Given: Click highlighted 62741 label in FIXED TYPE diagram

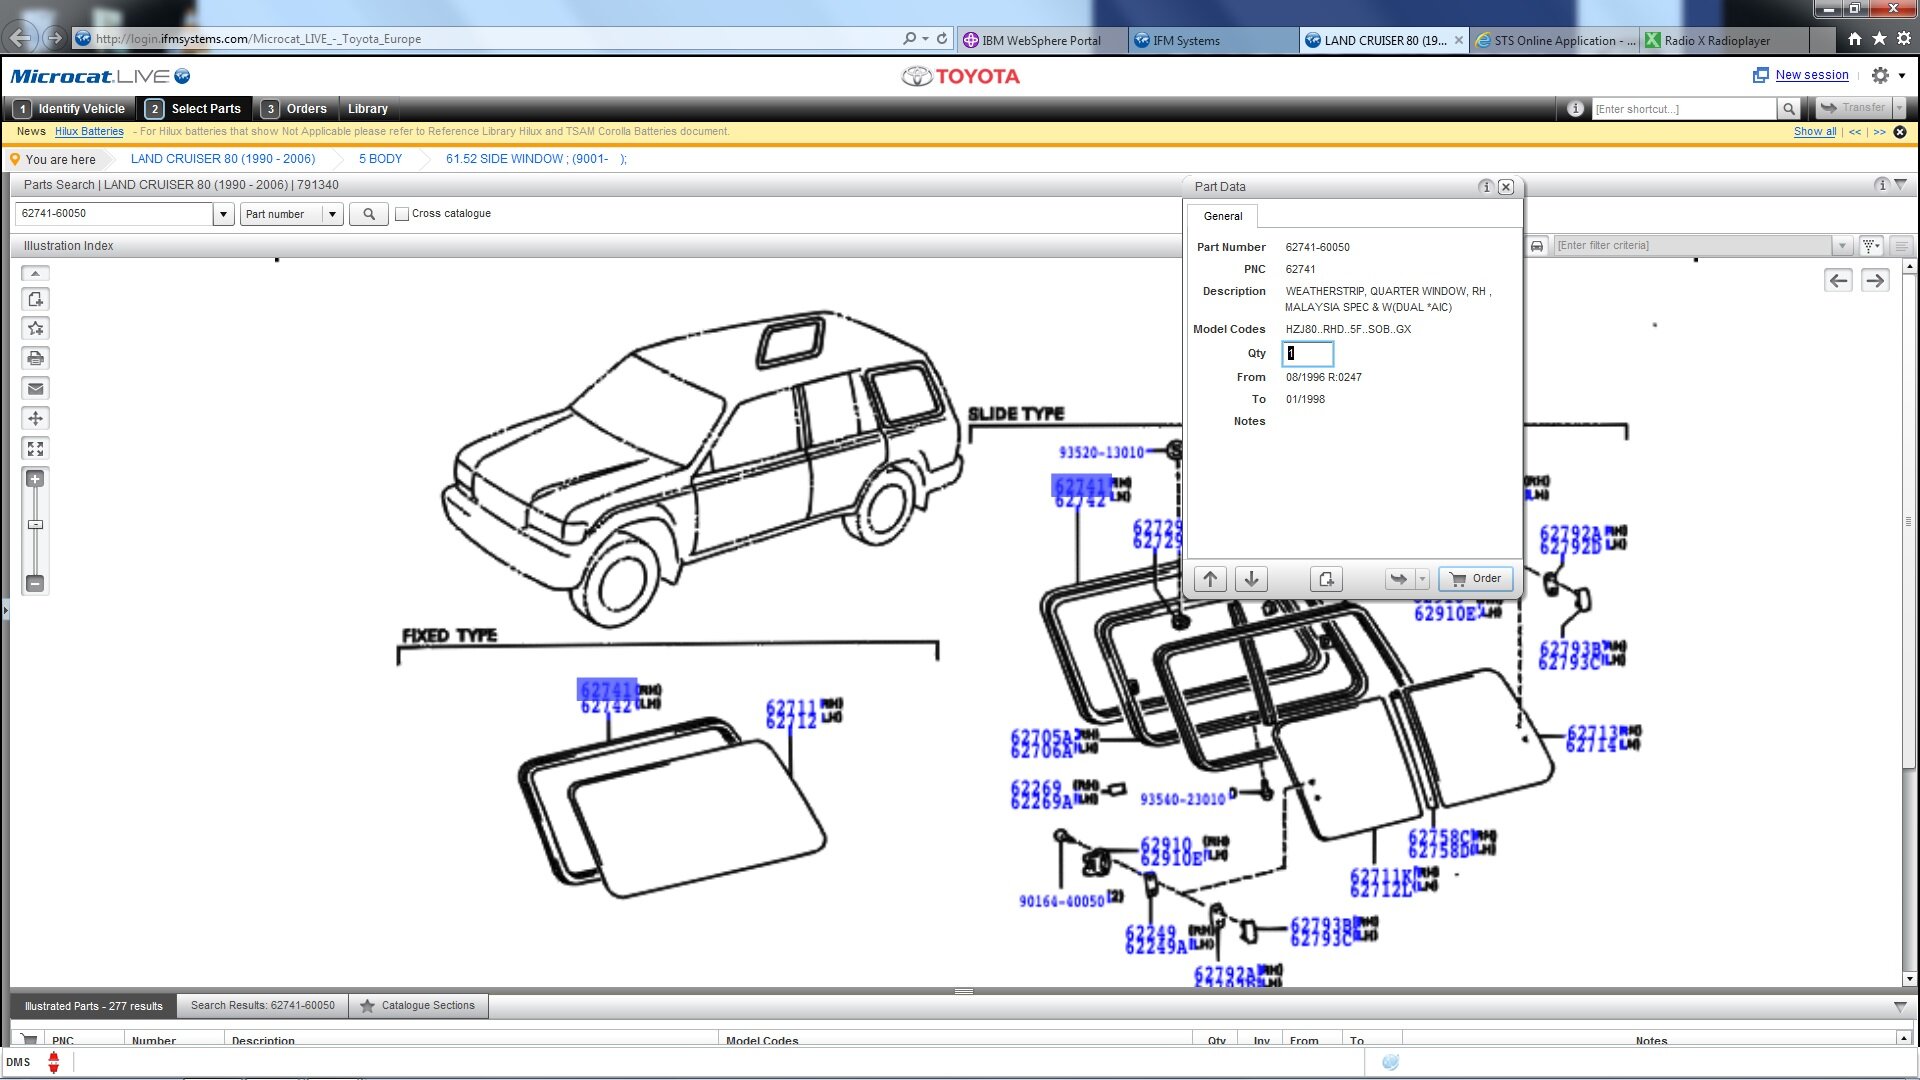Looking at the screenshot, I should [x=607, y=690].
